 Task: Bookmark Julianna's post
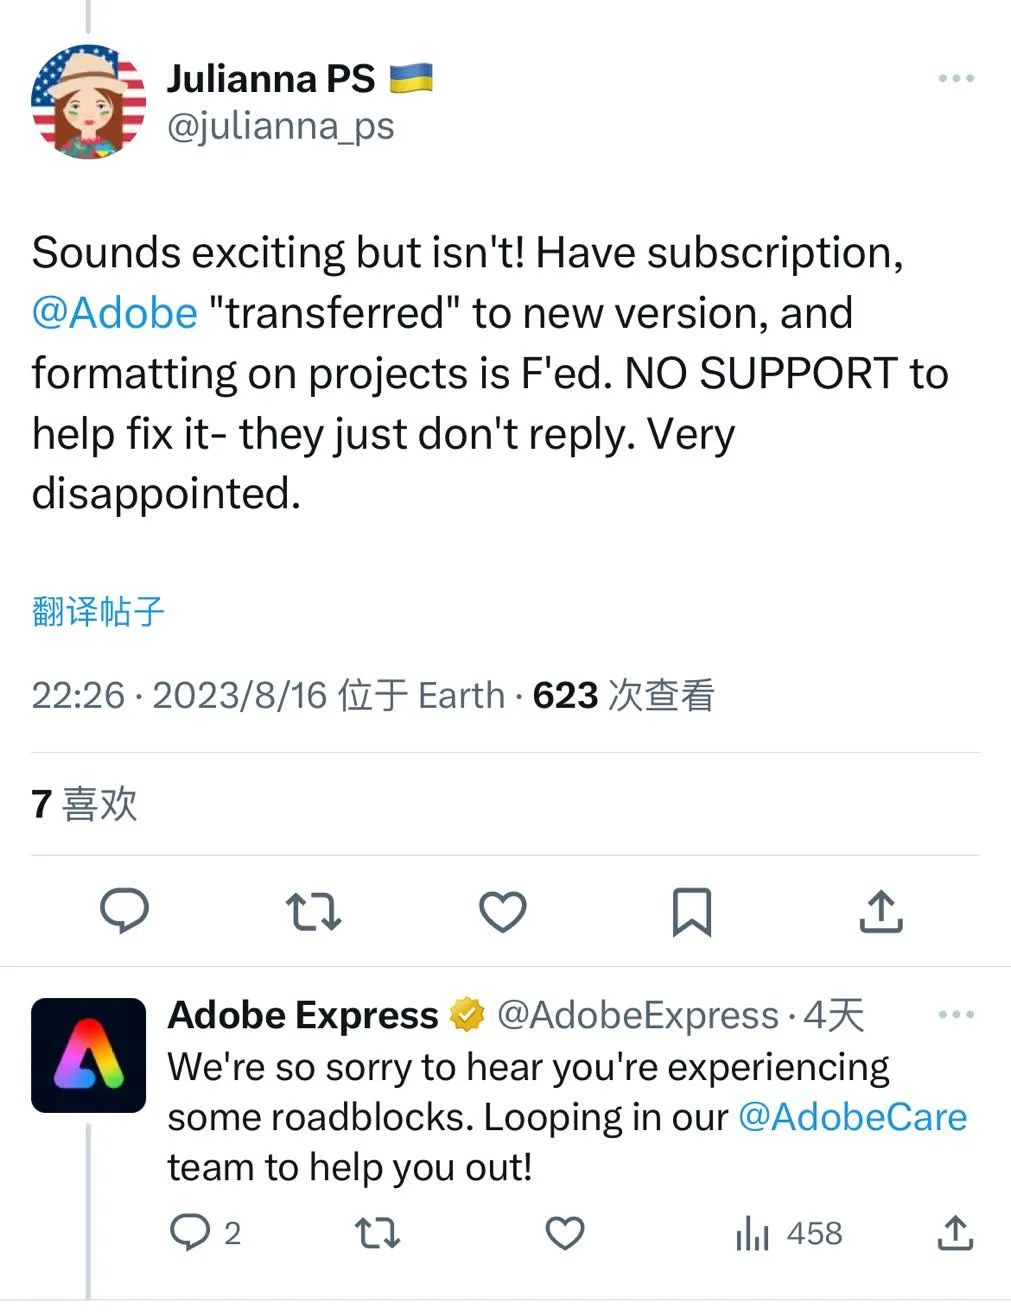click(x=691, y=911)
